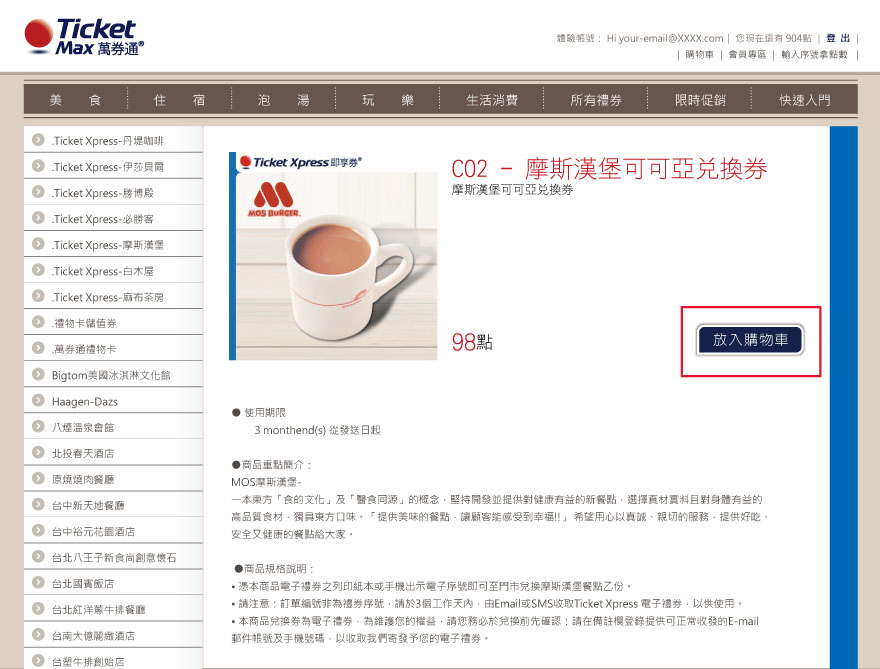880x669 pixels.
Task: Open the 住宿 menu
Action: click(180, 100)
